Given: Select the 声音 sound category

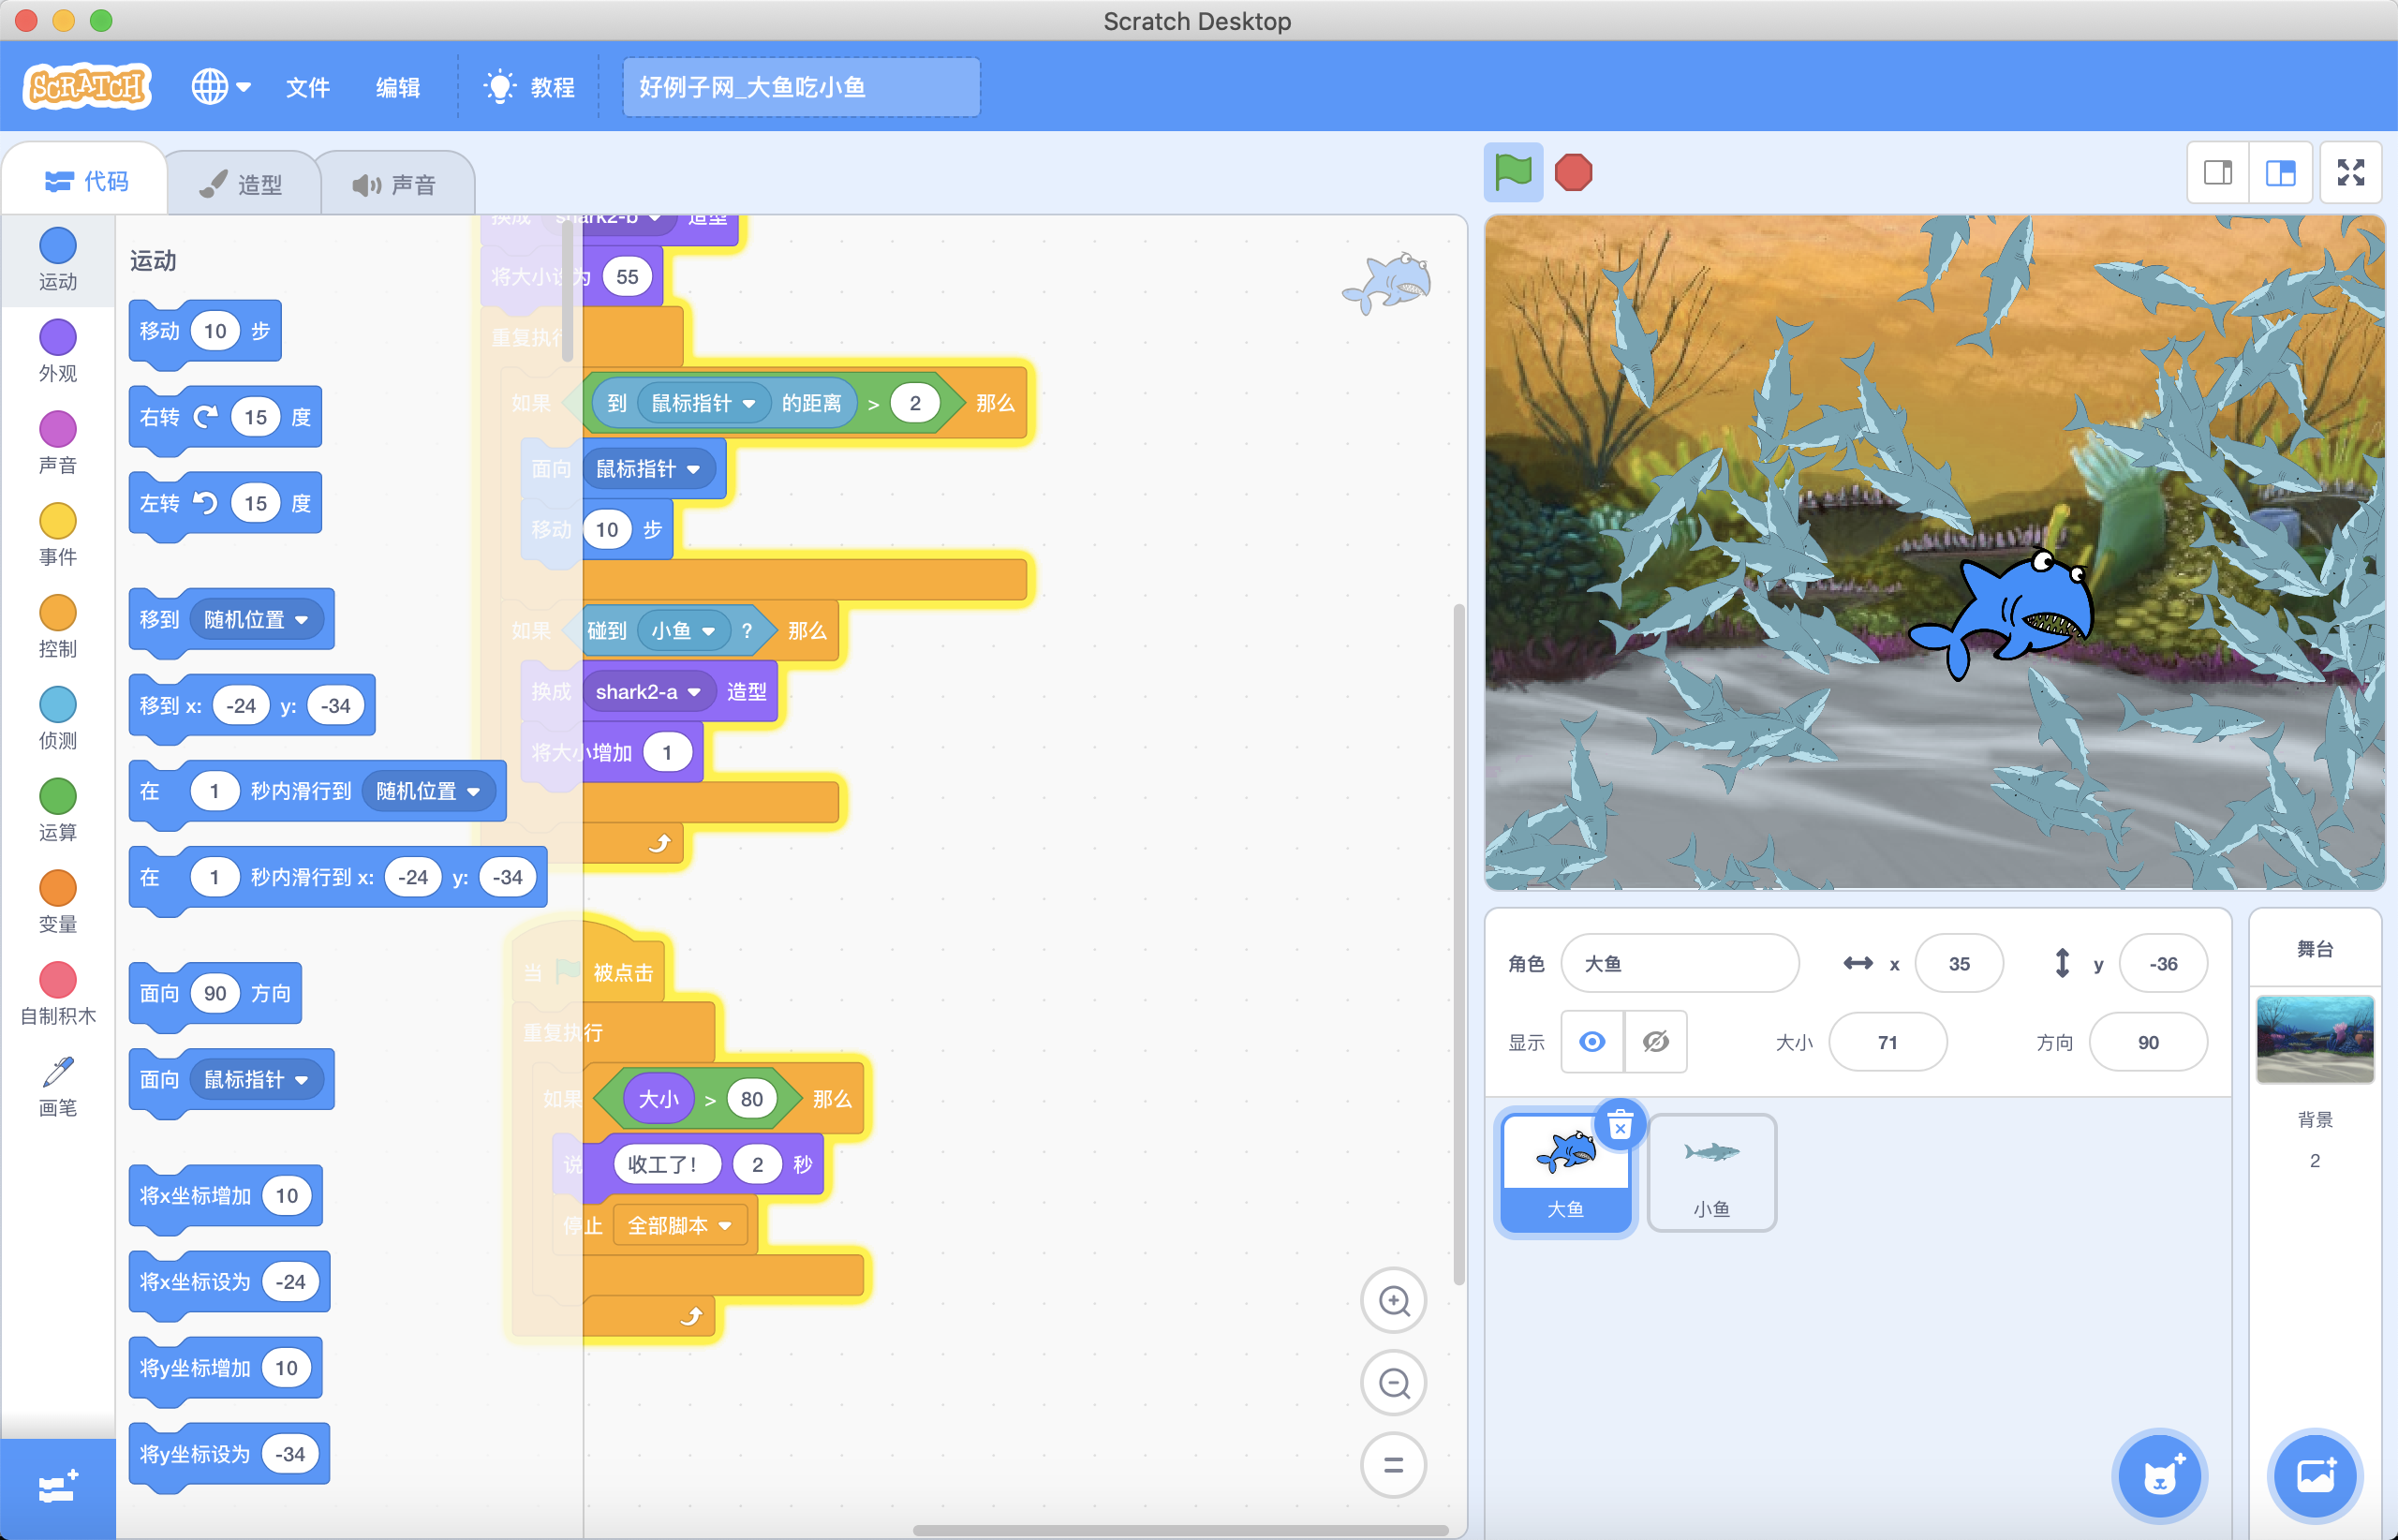Looking at the screenshot, I should pyautogui.click(x=58, y=444).
